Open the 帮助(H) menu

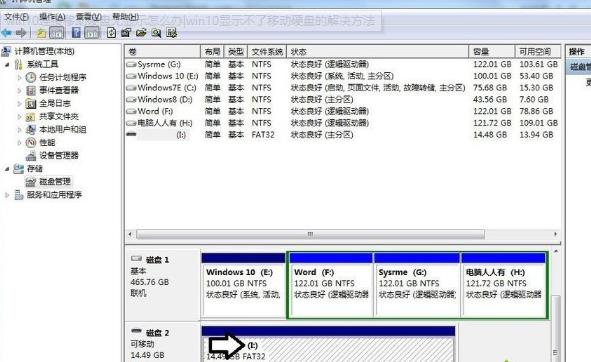126,17
